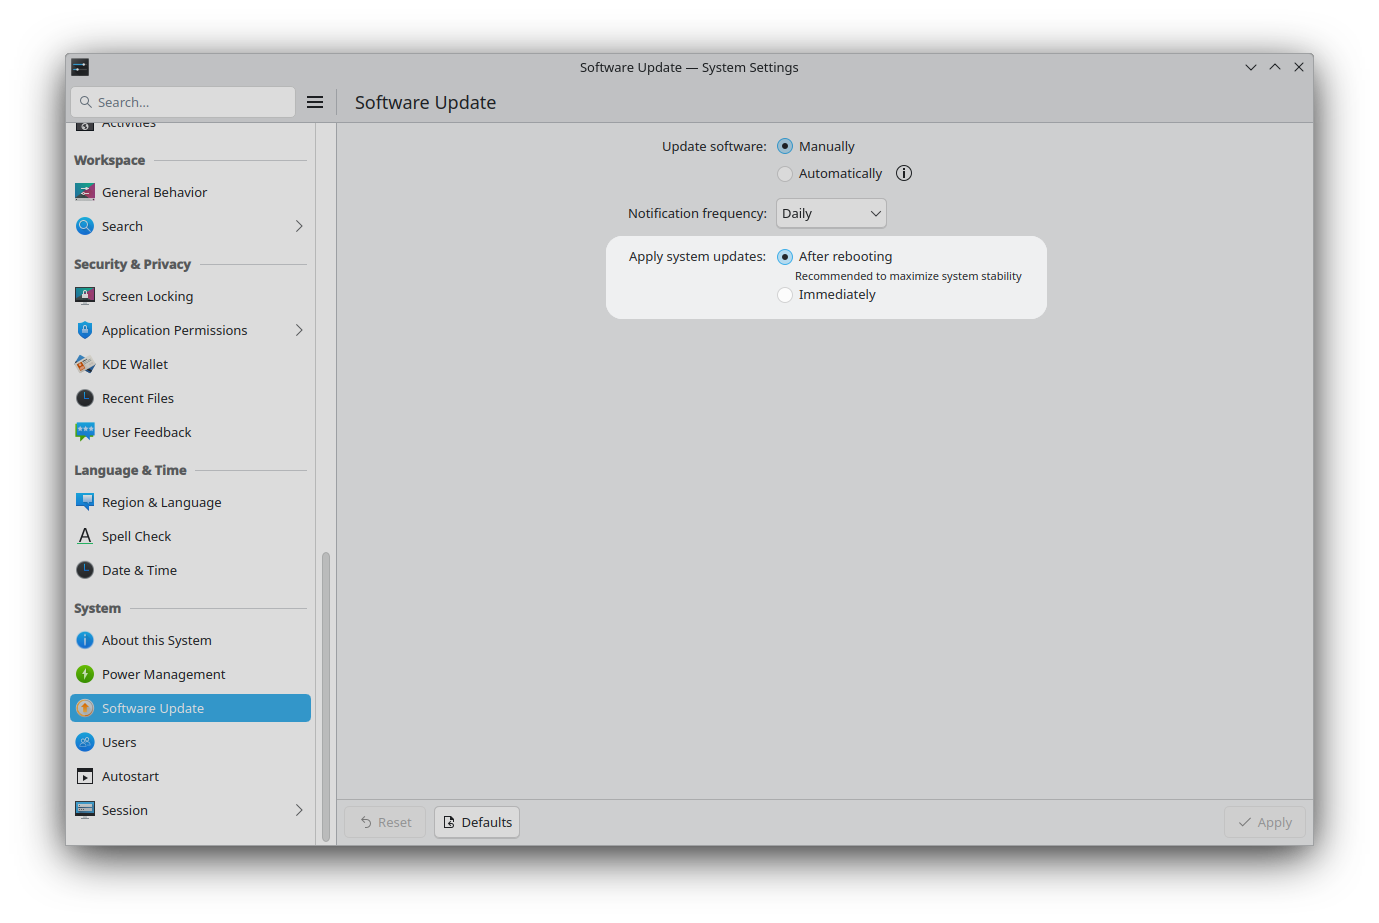Click the Application Permissions shield icon
The height and width of the screenshot is (923, 1379).
pos(85,330)
